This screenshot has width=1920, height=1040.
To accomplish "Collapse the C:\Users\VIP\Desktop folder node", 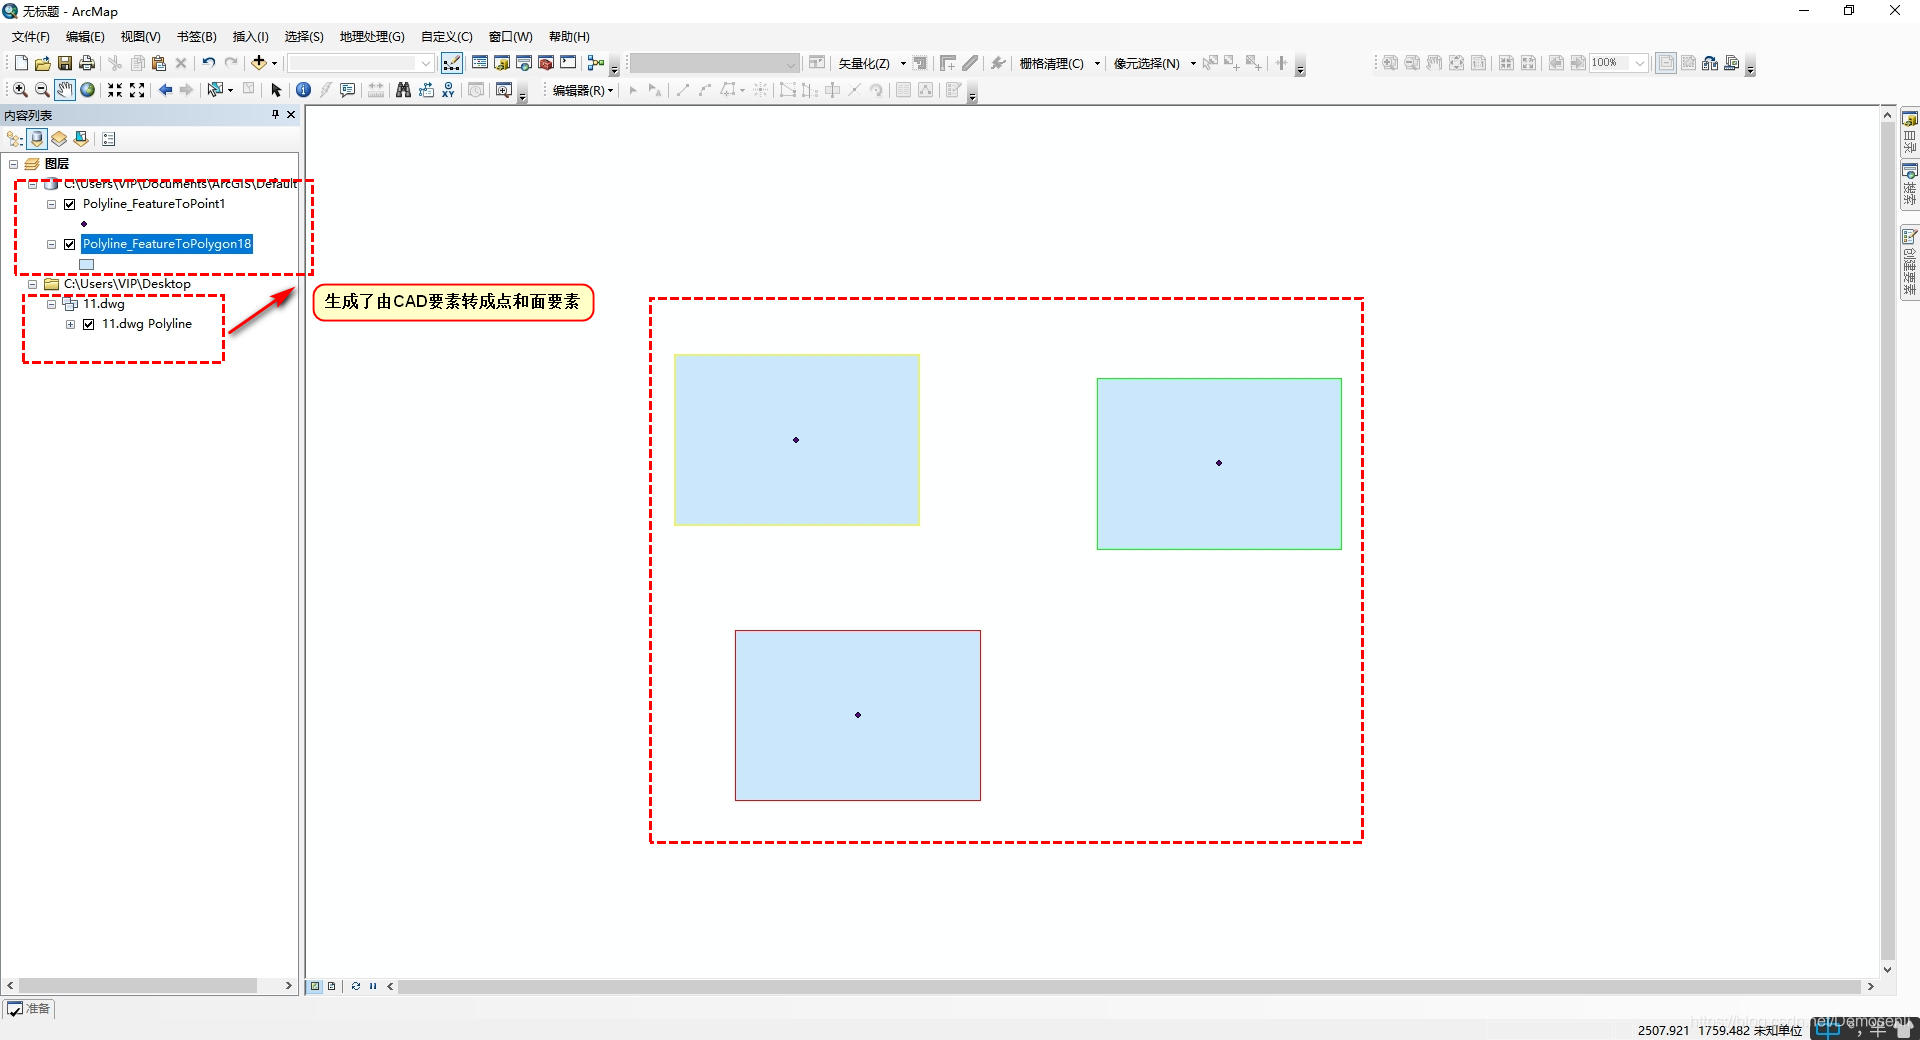I will [32, 284].
